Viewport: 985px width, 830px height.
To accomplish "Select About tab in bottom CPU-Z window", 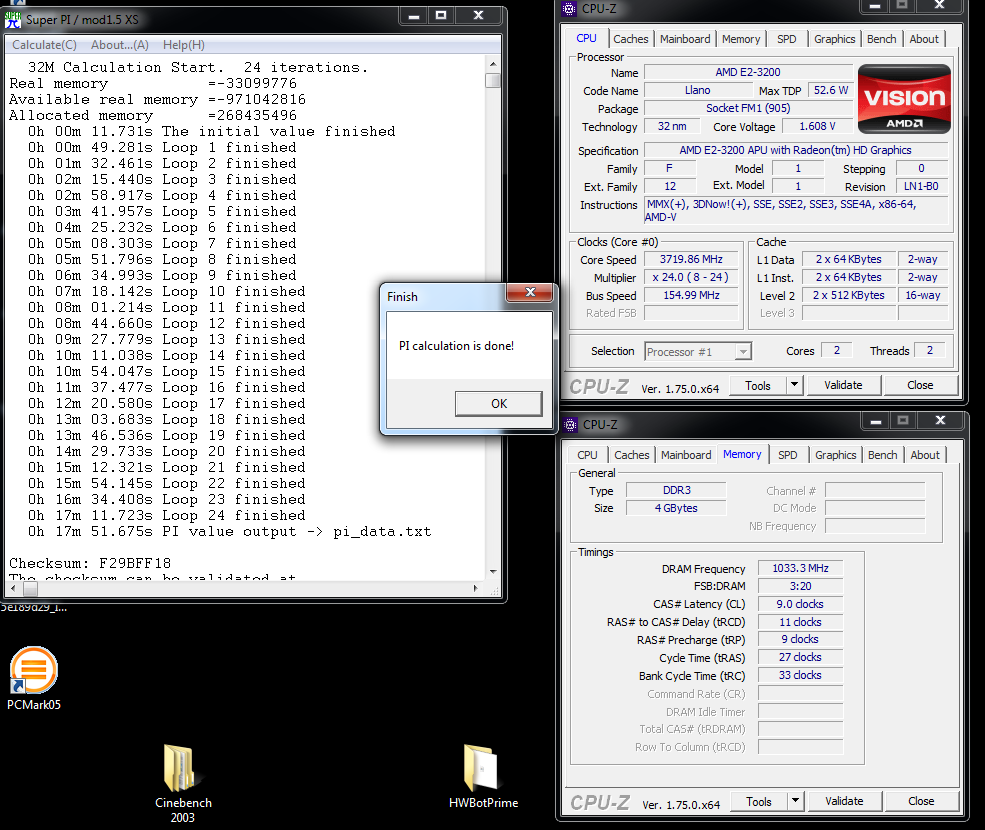I will (925, 455).
